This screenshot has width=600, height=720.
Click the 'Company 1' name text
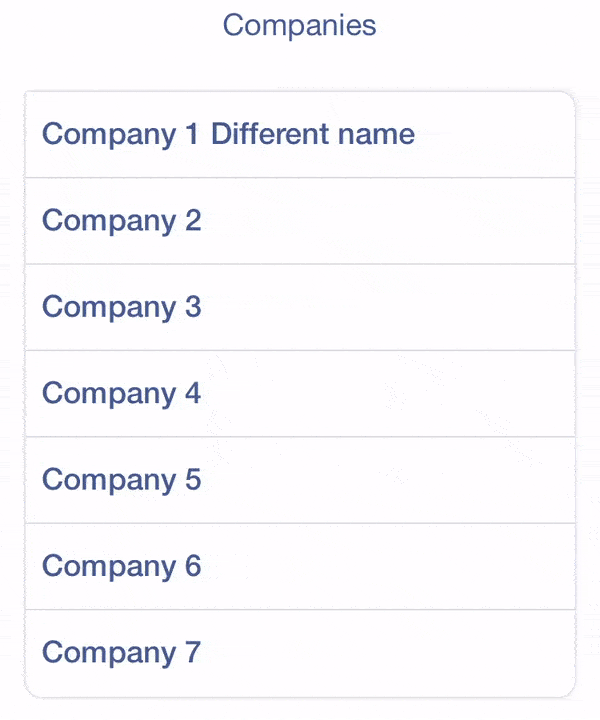coord(121,134)
